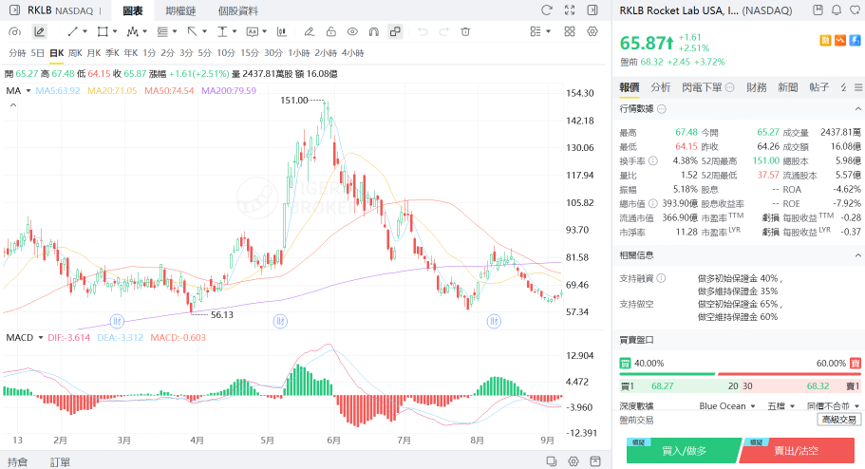Click the 買入/做多 button
Image resolution: width=865 pixels, height=469 pixels.
[x=684, y=451]
